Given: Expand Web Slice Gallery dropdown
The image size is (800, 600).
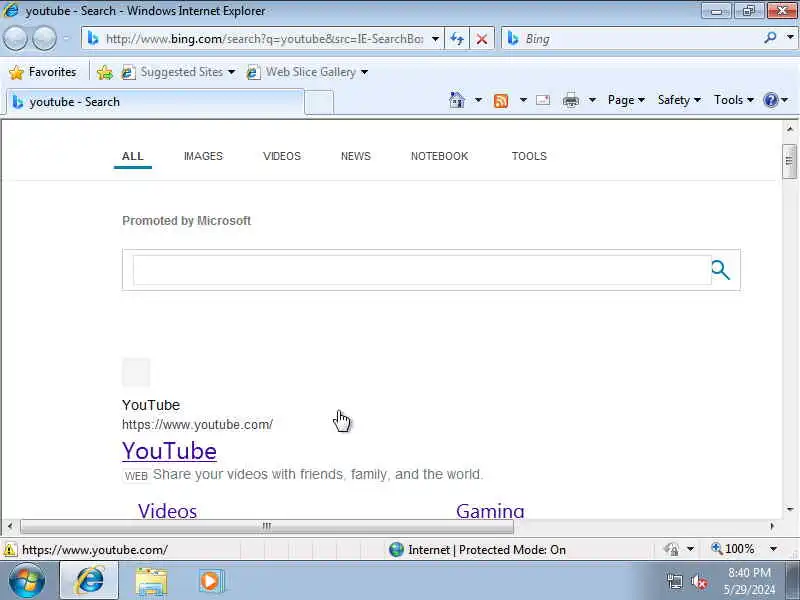Looking at the screenshot, I should click(364, 72).
